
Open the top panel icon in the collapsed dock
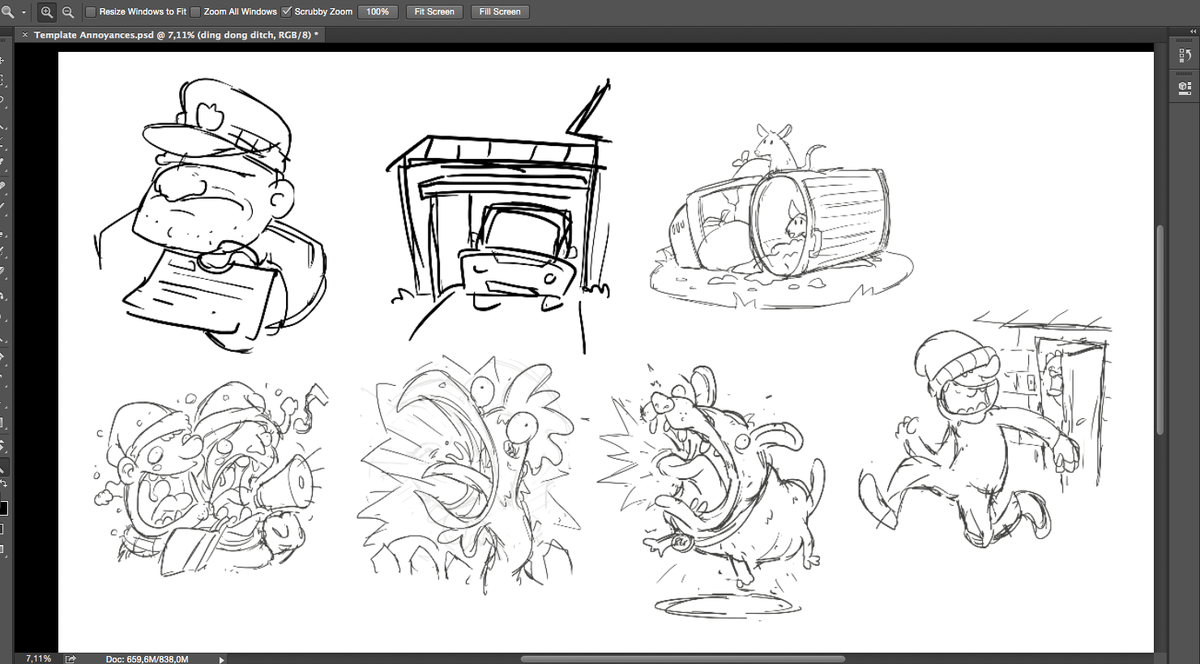[x=1183, y=55]
